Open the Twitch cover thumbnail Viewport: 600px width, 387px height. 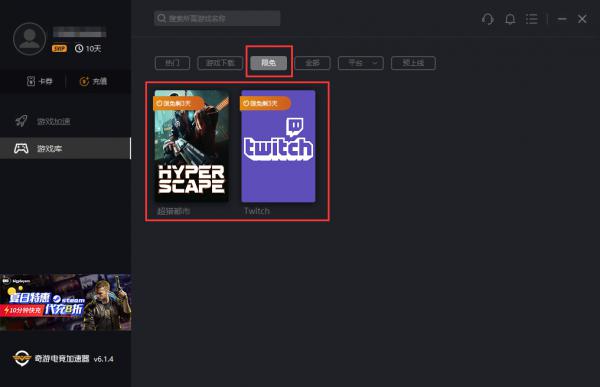(x=278, y=146)
